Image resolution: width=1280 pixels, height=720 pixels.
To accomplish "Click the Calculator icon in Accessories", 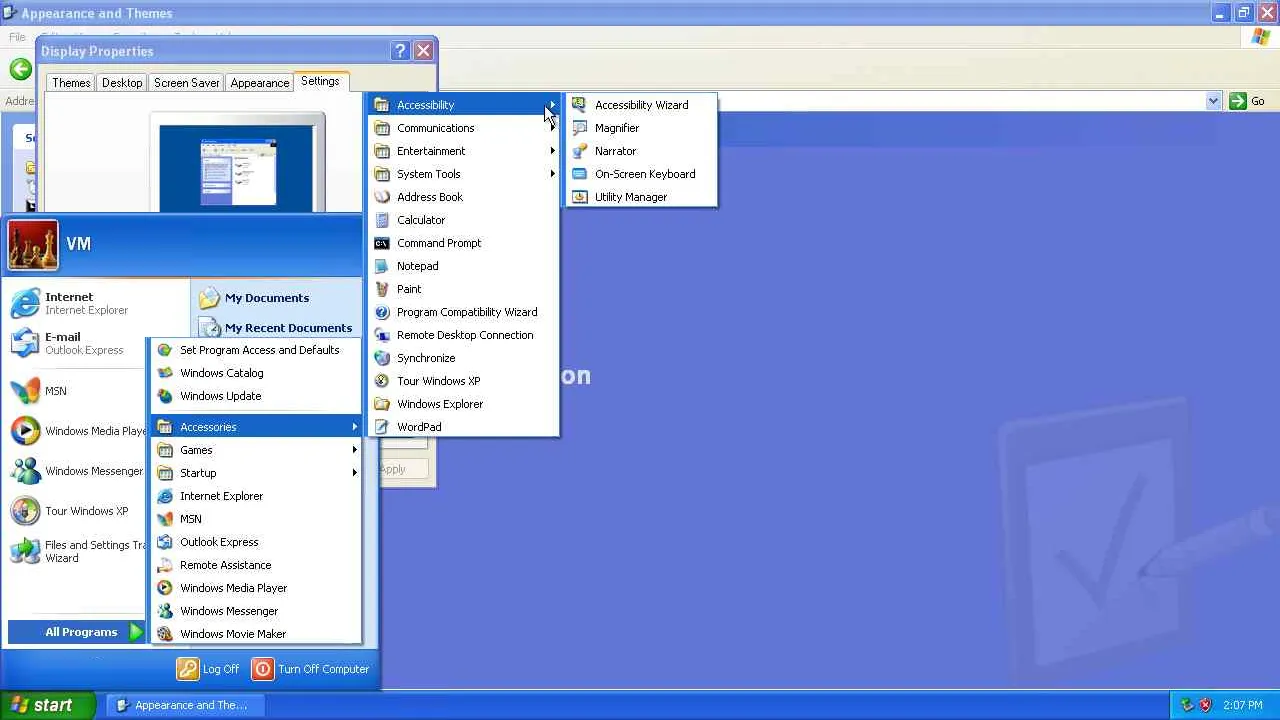I will [x=381, y=220].
